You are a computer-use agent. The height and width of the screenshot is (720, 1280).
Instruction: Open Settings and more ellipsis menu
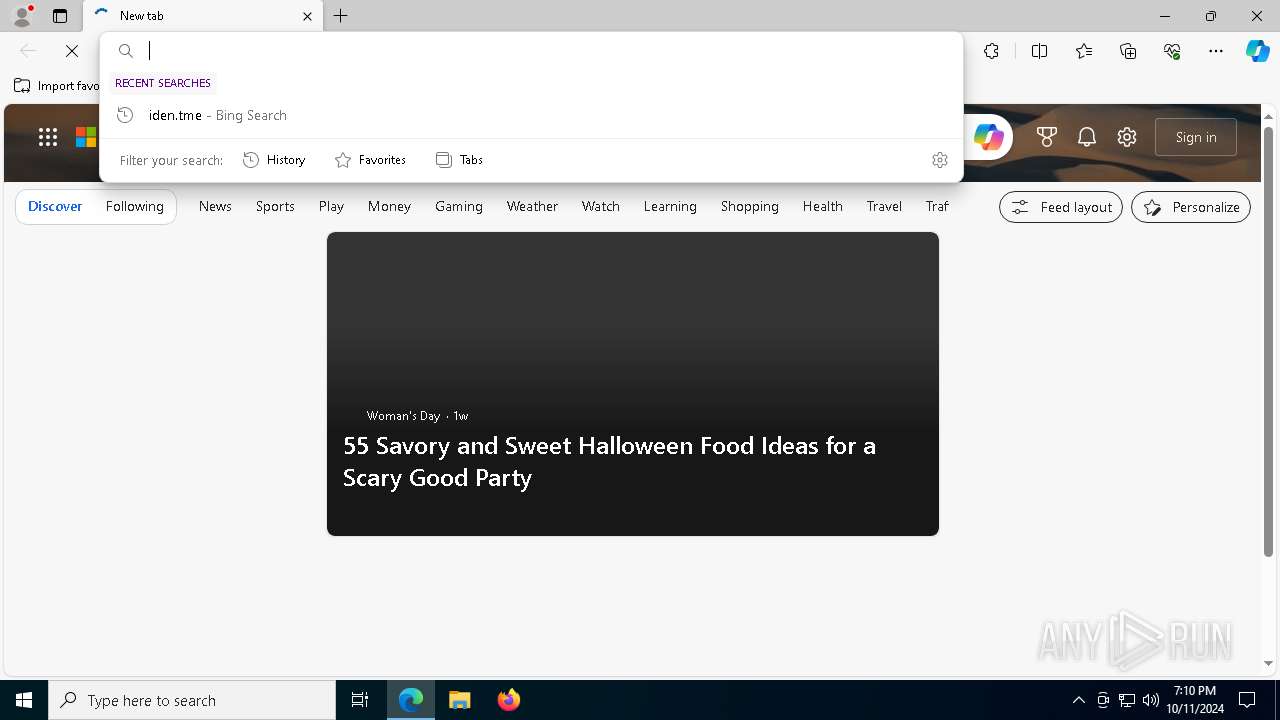point(1216,51)
